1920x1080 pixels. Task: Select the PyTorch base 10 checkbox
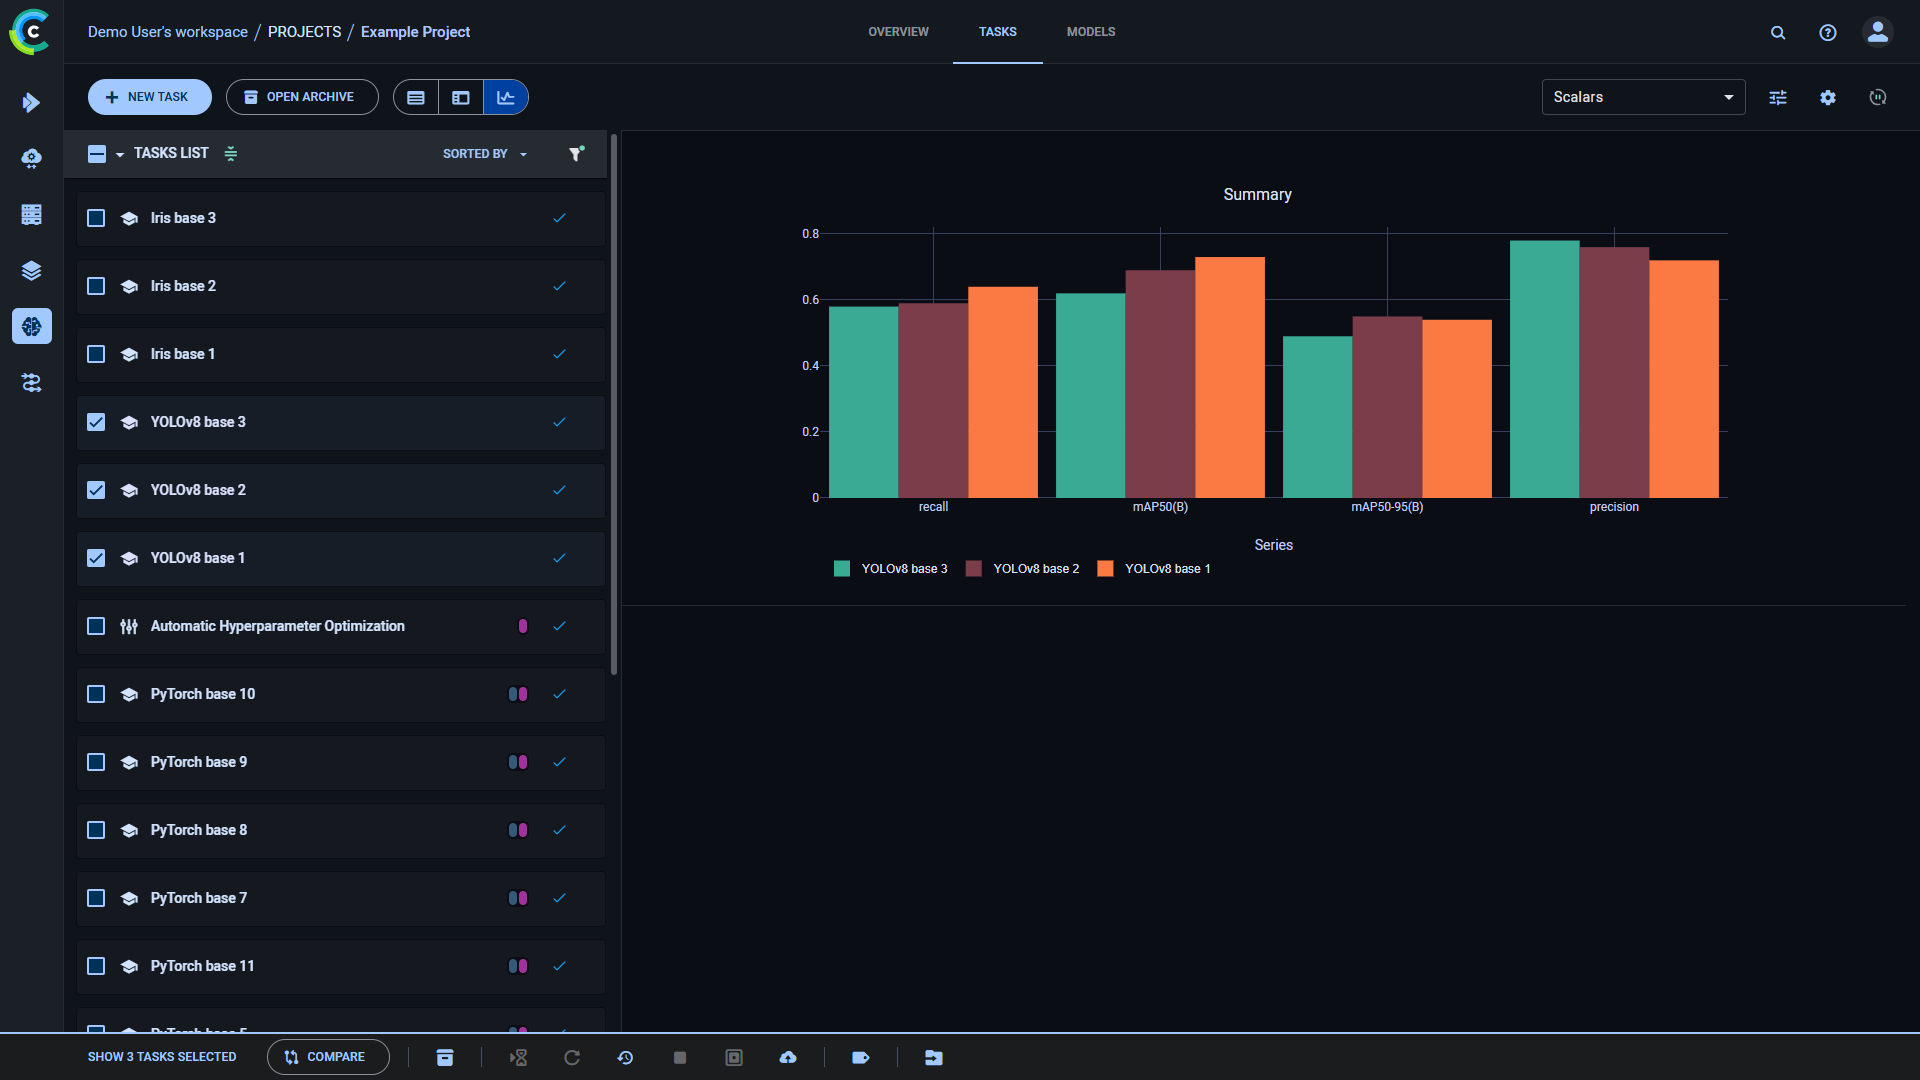pyautogui.click(x=96, y=694)
